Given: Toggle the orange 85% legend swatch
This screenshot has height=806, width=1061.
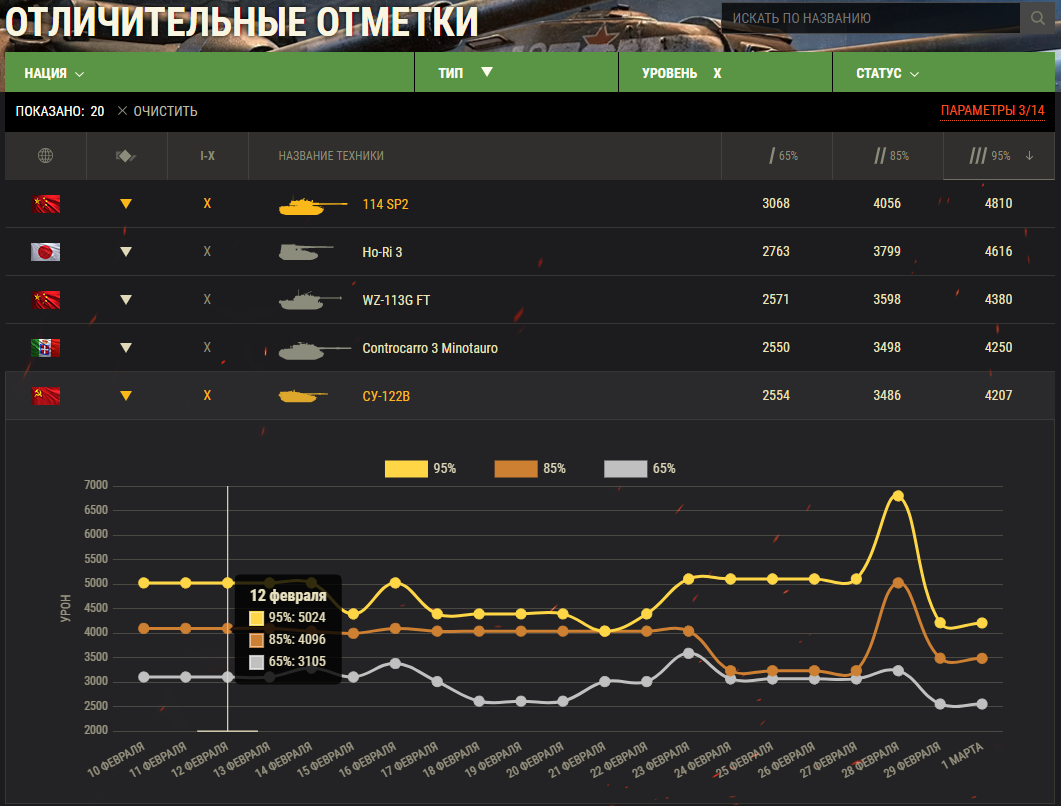Looking at the screenshot, I should 516,468.
